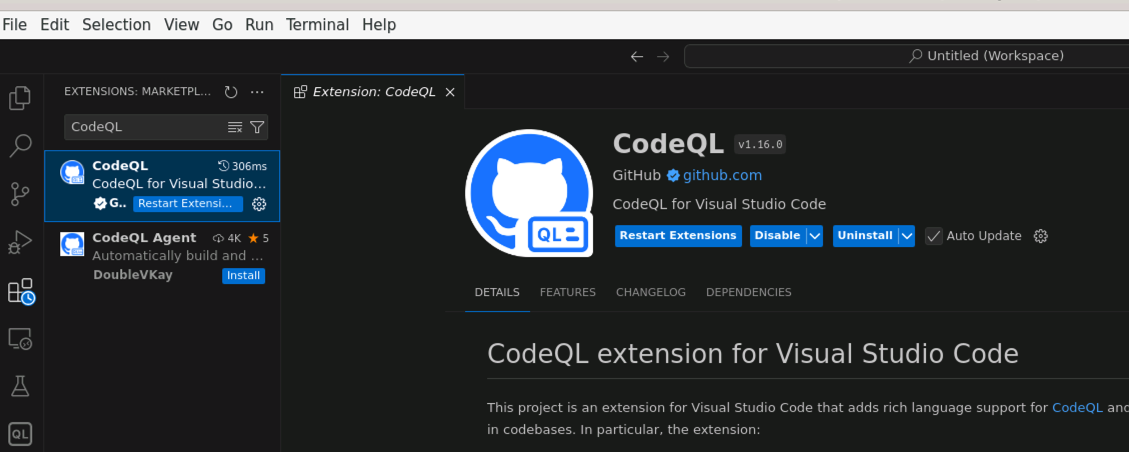Screen dimensions: 1129x452
Task: Open the Explorer view in activity bar
Action: (20, 98)
